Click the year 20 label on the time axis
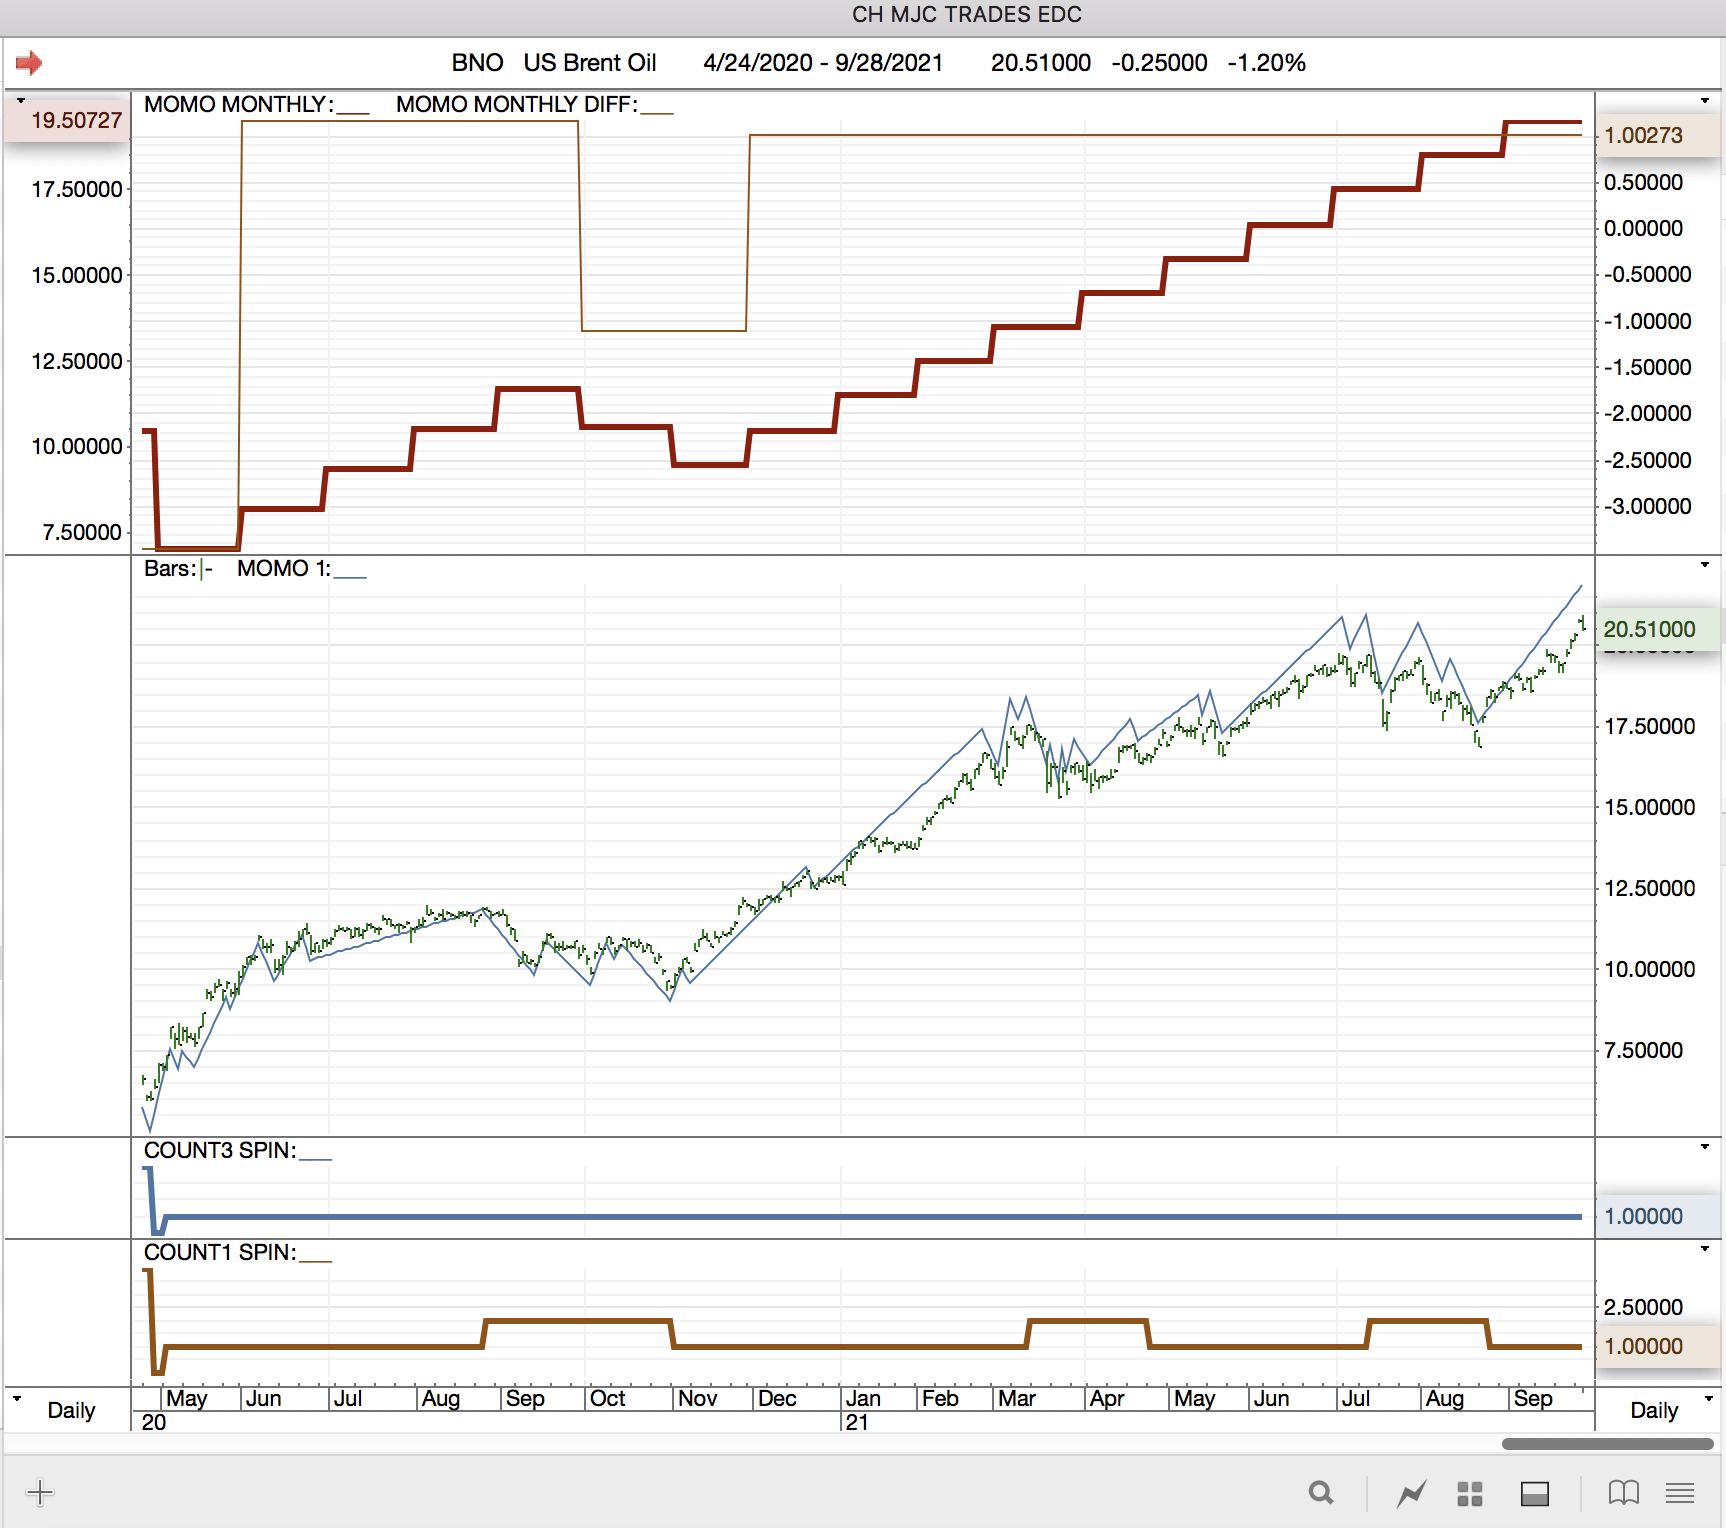This screenshot has height=1528, width=1726. pos(154,1422)
